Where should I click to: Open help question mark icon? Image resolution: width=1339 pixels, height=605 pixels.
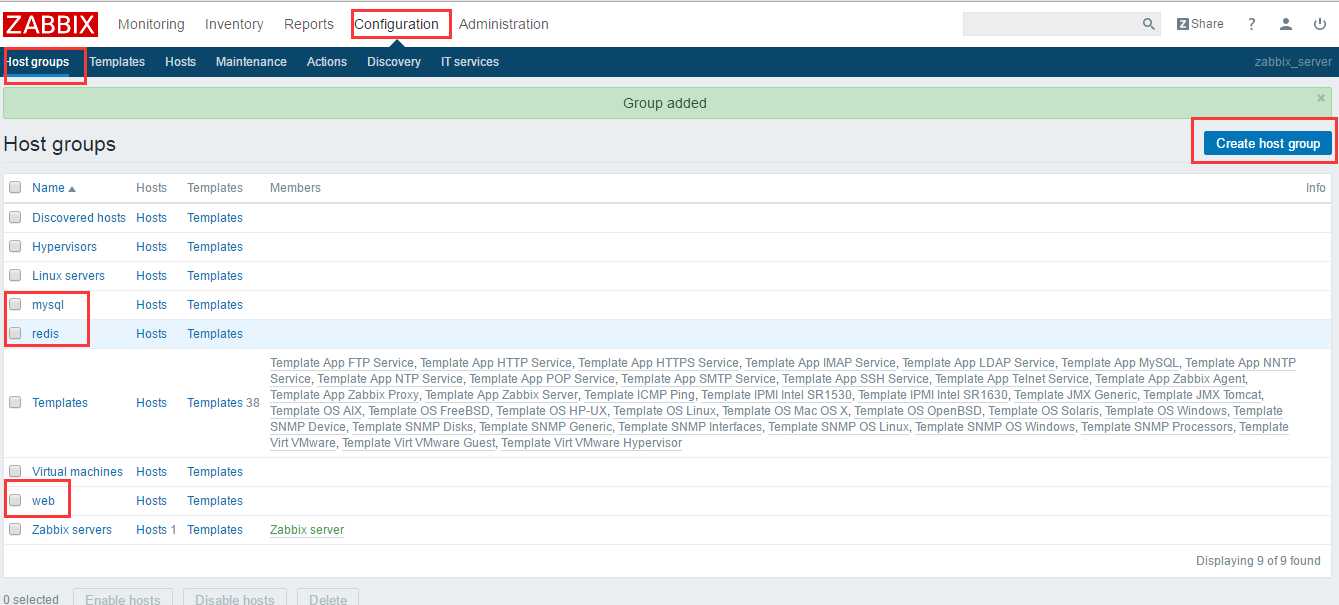(x=1251, y=24)
